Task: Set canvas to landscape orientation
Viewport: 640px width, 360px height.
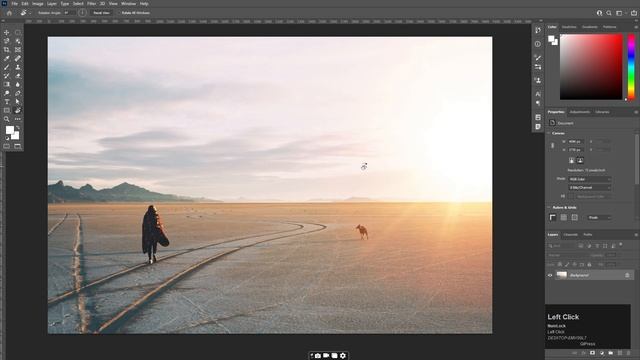Action: pyautogui.click(x=580, y=160)
